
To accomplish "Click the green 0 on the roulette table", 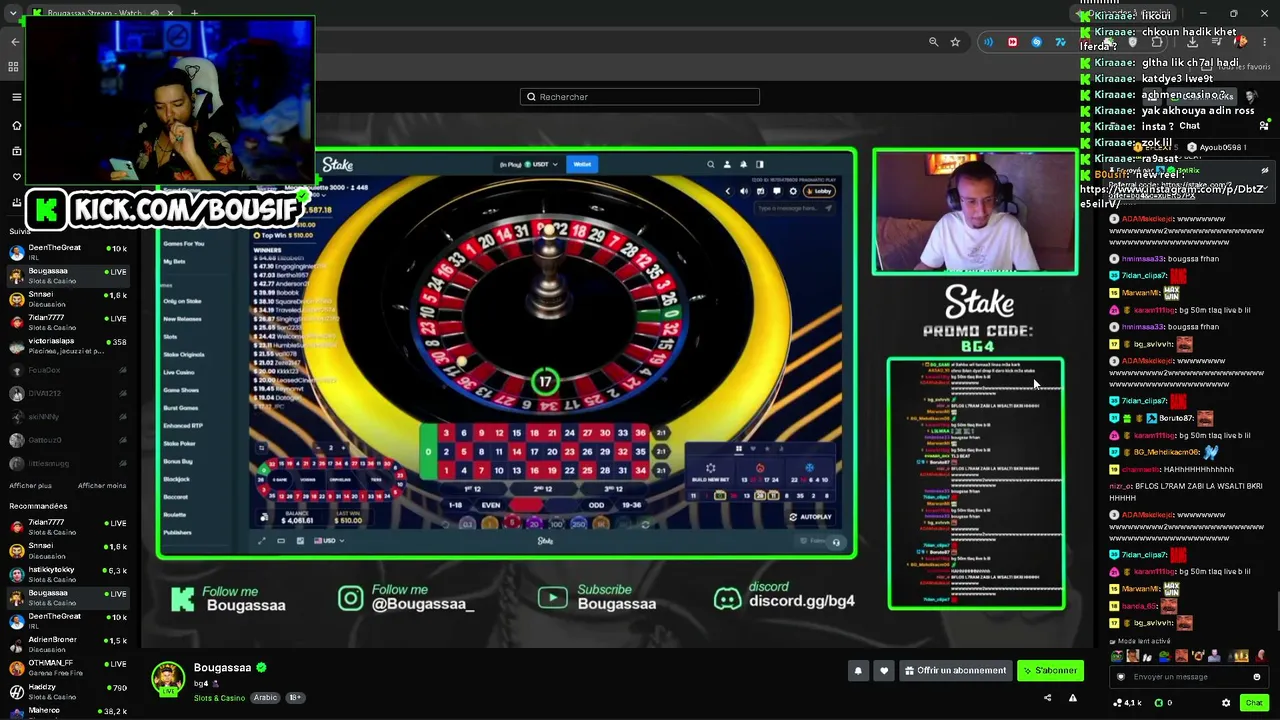I will pyautogui.click(x=428, y=452).
